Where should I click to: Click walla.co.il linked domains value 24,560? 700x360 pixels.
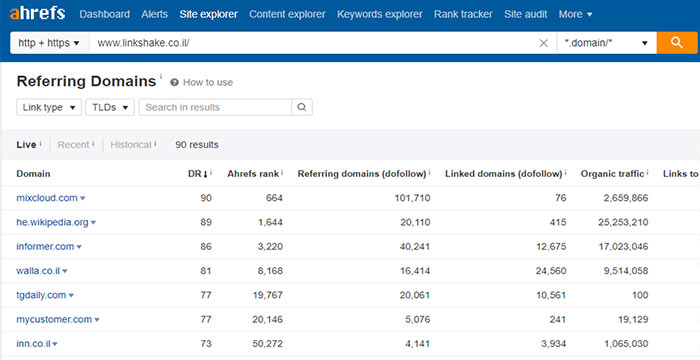click(x=551, y=271)
